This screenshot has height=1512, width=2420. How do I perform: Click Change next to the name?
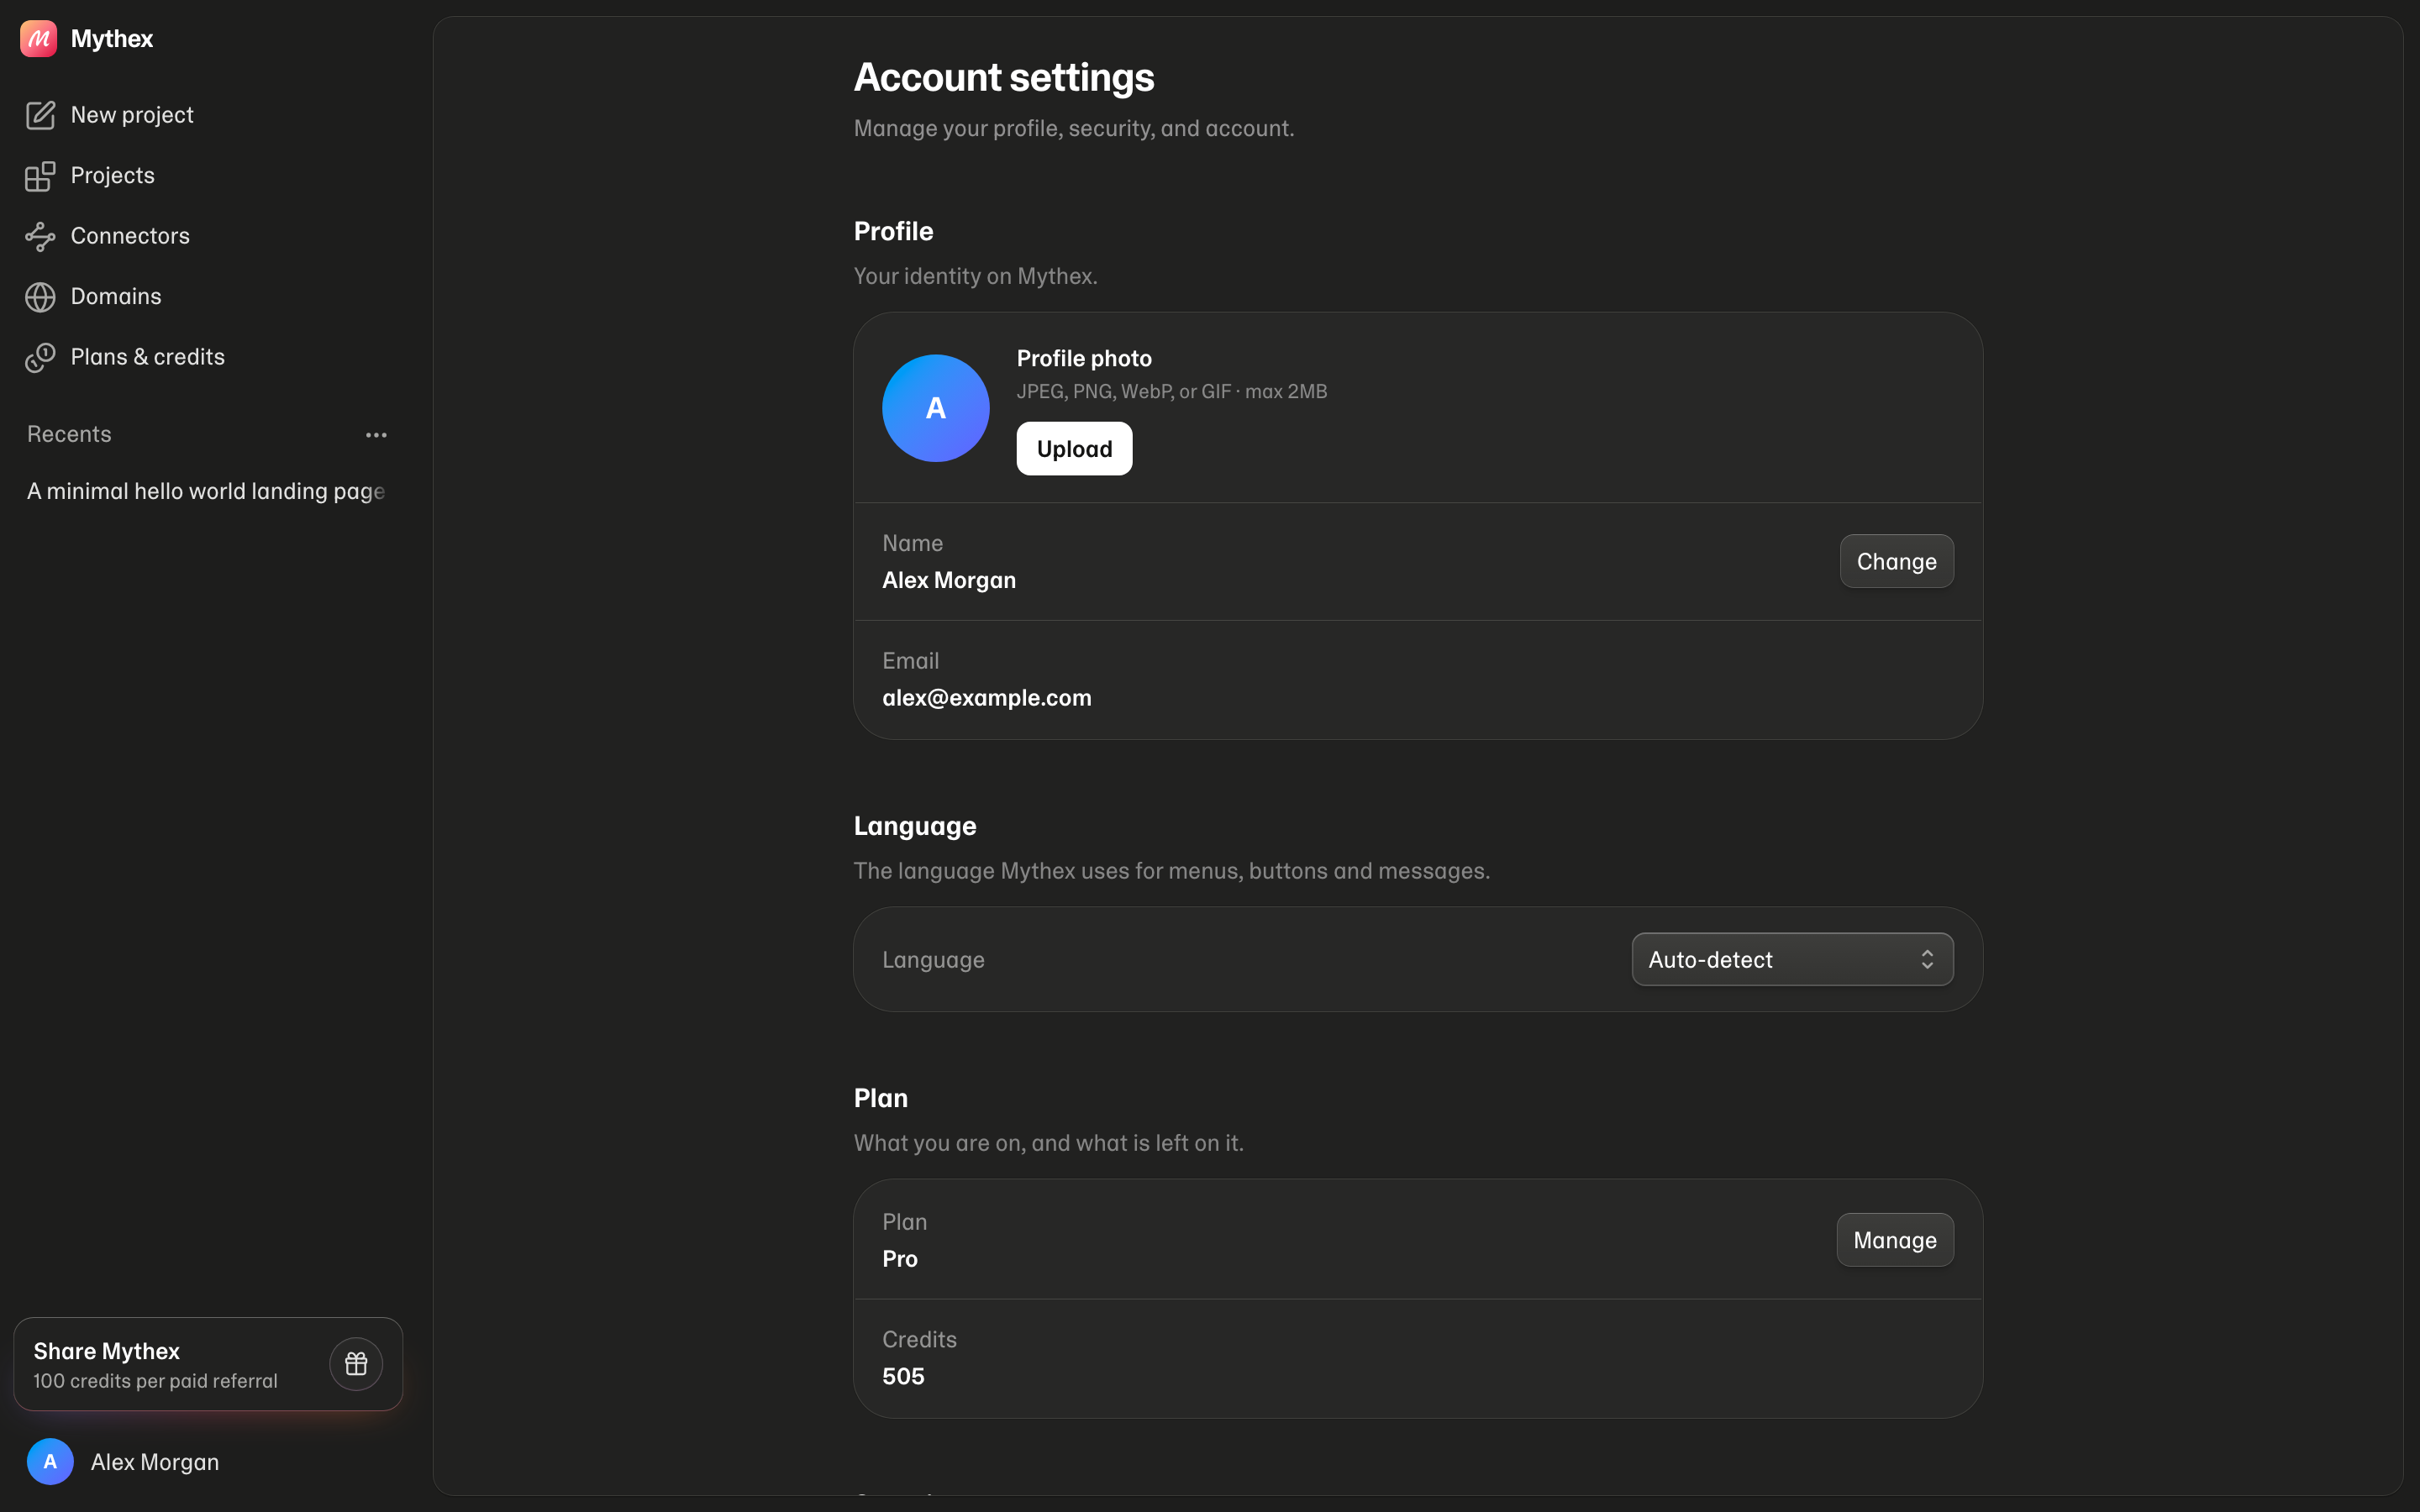pyautogui.click(x=1896, y=562)
